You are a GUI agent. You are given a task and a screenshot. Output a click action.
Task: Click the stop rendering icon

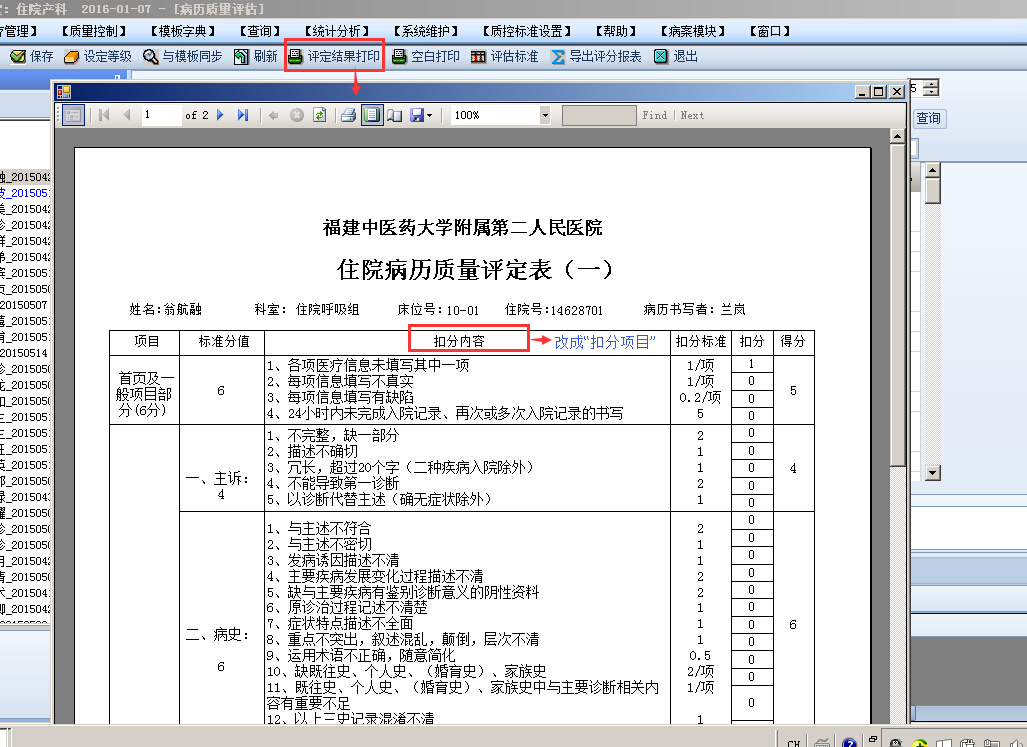coord(297,115)
